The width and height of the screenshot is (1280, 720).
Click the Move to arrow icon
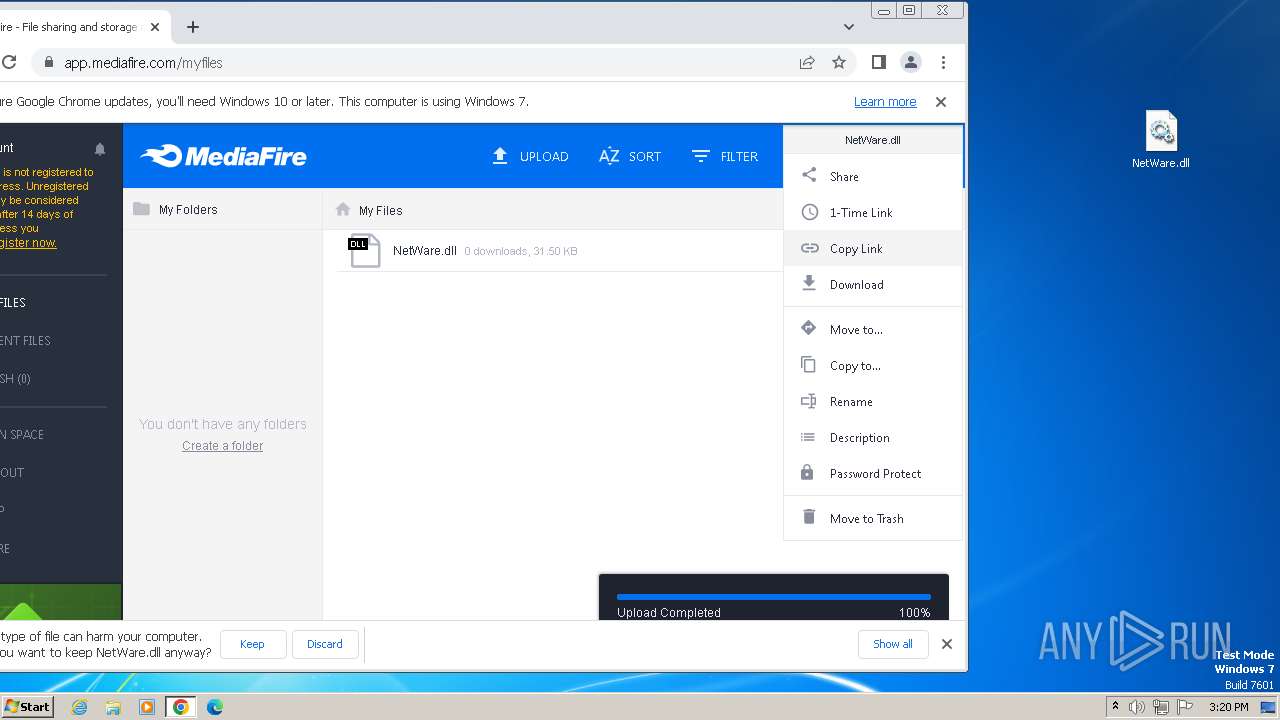pyautogui.click(x=809, y=328)
